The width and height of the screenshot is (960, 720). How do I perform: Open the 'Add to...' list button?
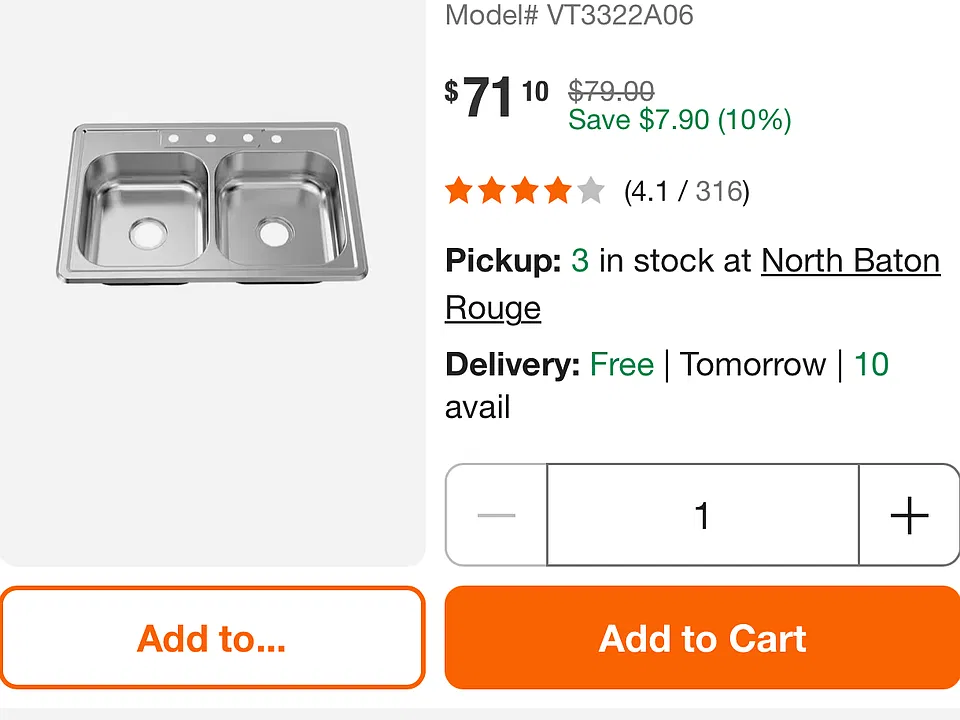pyautogui.click(x=212, y=638)
